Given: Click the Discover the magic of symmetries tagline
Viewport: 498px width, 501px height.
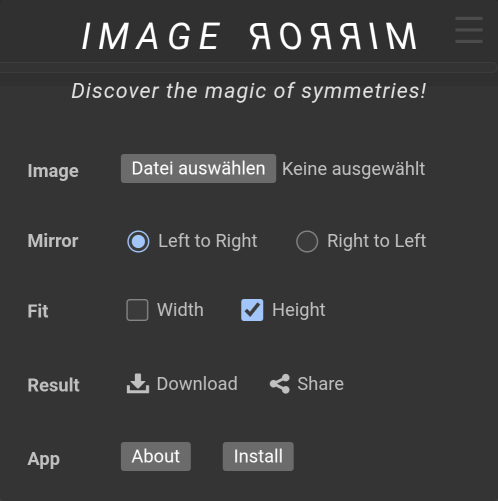Looking at the screenshot, I should click(249, 91).
